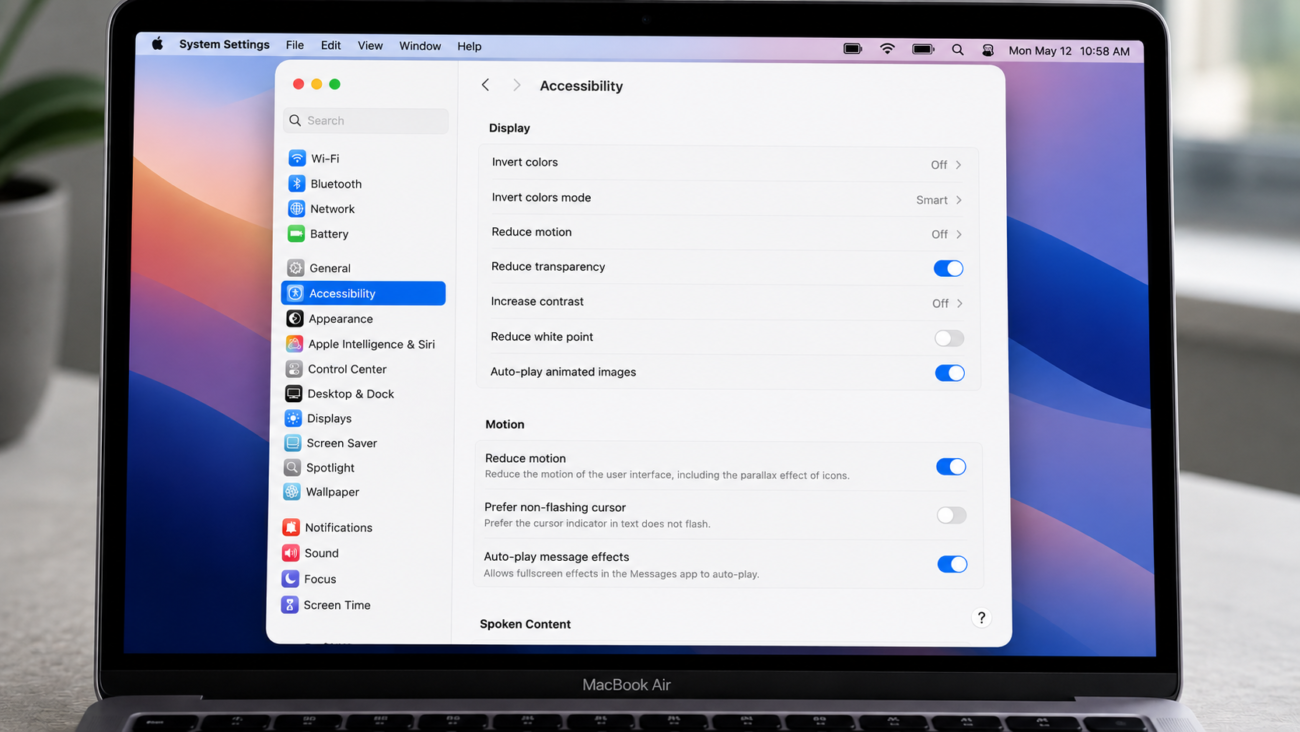
Task: Click the Bluetooth sidebar icon
Action: point(297,184)
